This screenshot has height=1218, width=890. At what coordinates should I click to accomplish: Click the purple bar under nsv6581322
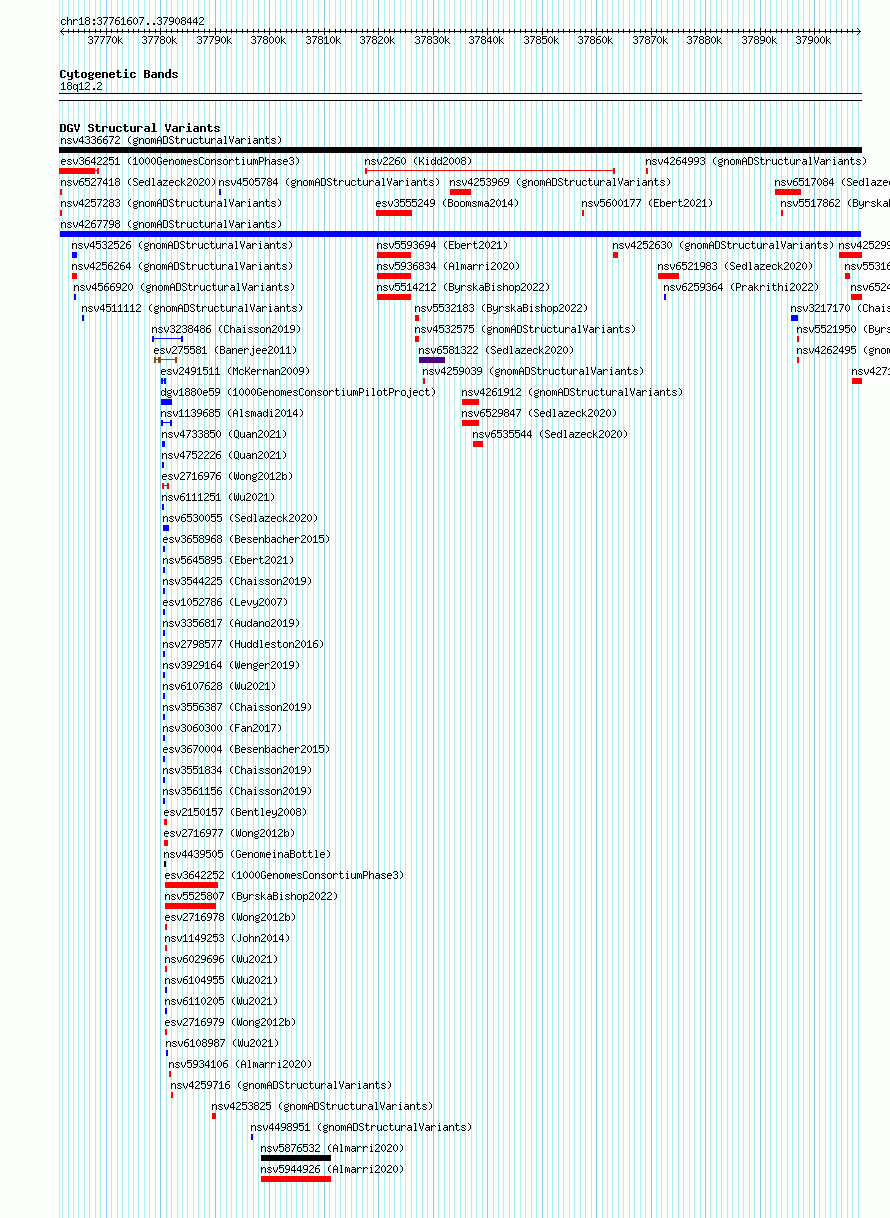click(432, 360)
